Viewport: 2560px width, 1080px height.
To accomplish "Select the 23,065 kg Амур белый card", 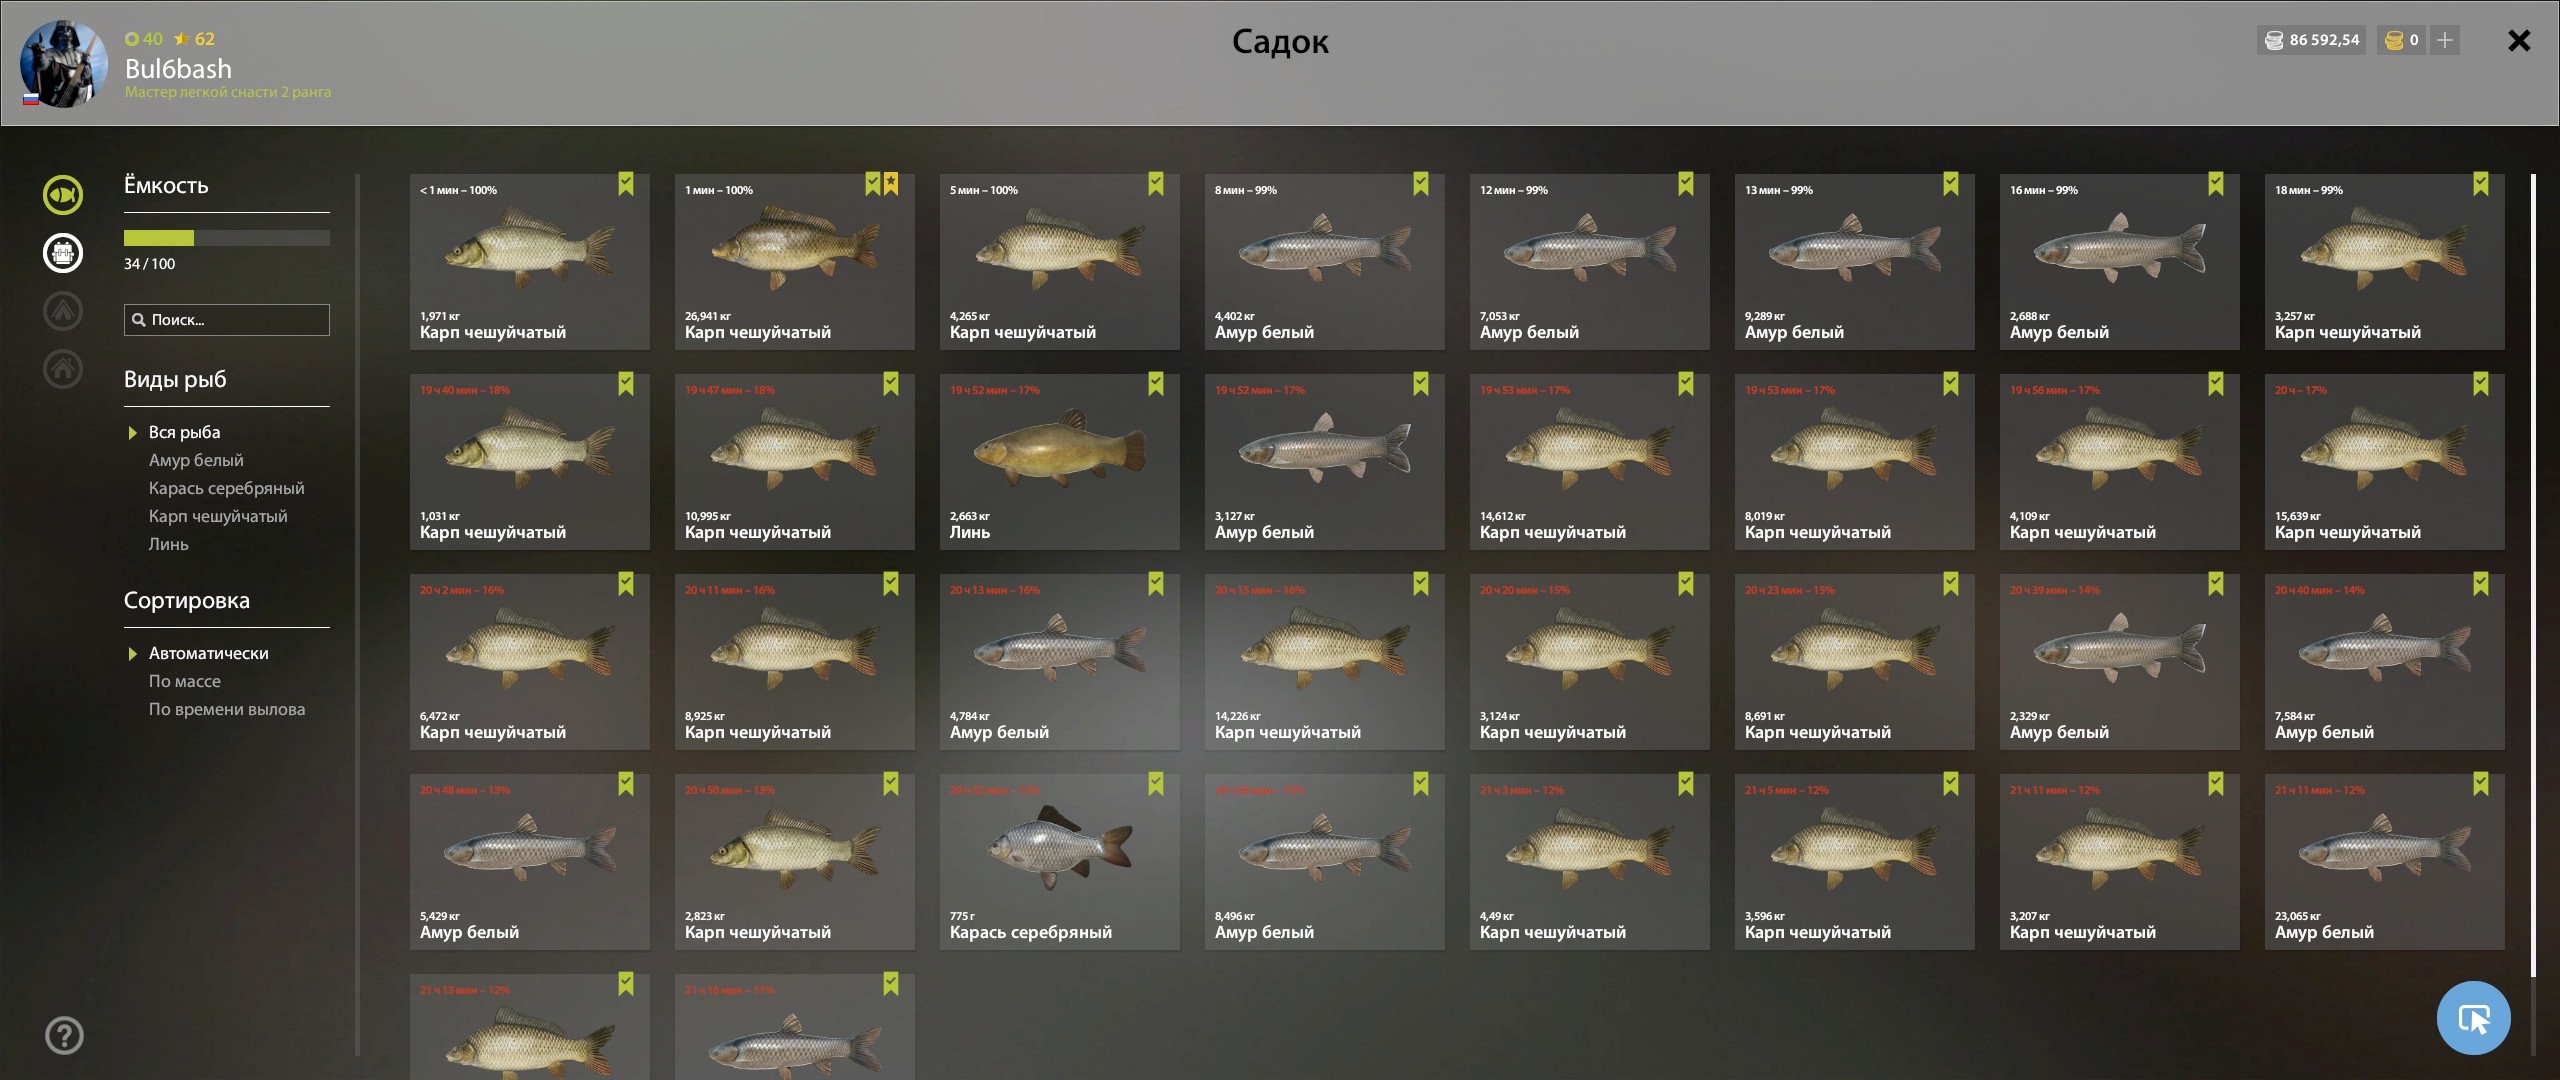I will point(2385,862).
